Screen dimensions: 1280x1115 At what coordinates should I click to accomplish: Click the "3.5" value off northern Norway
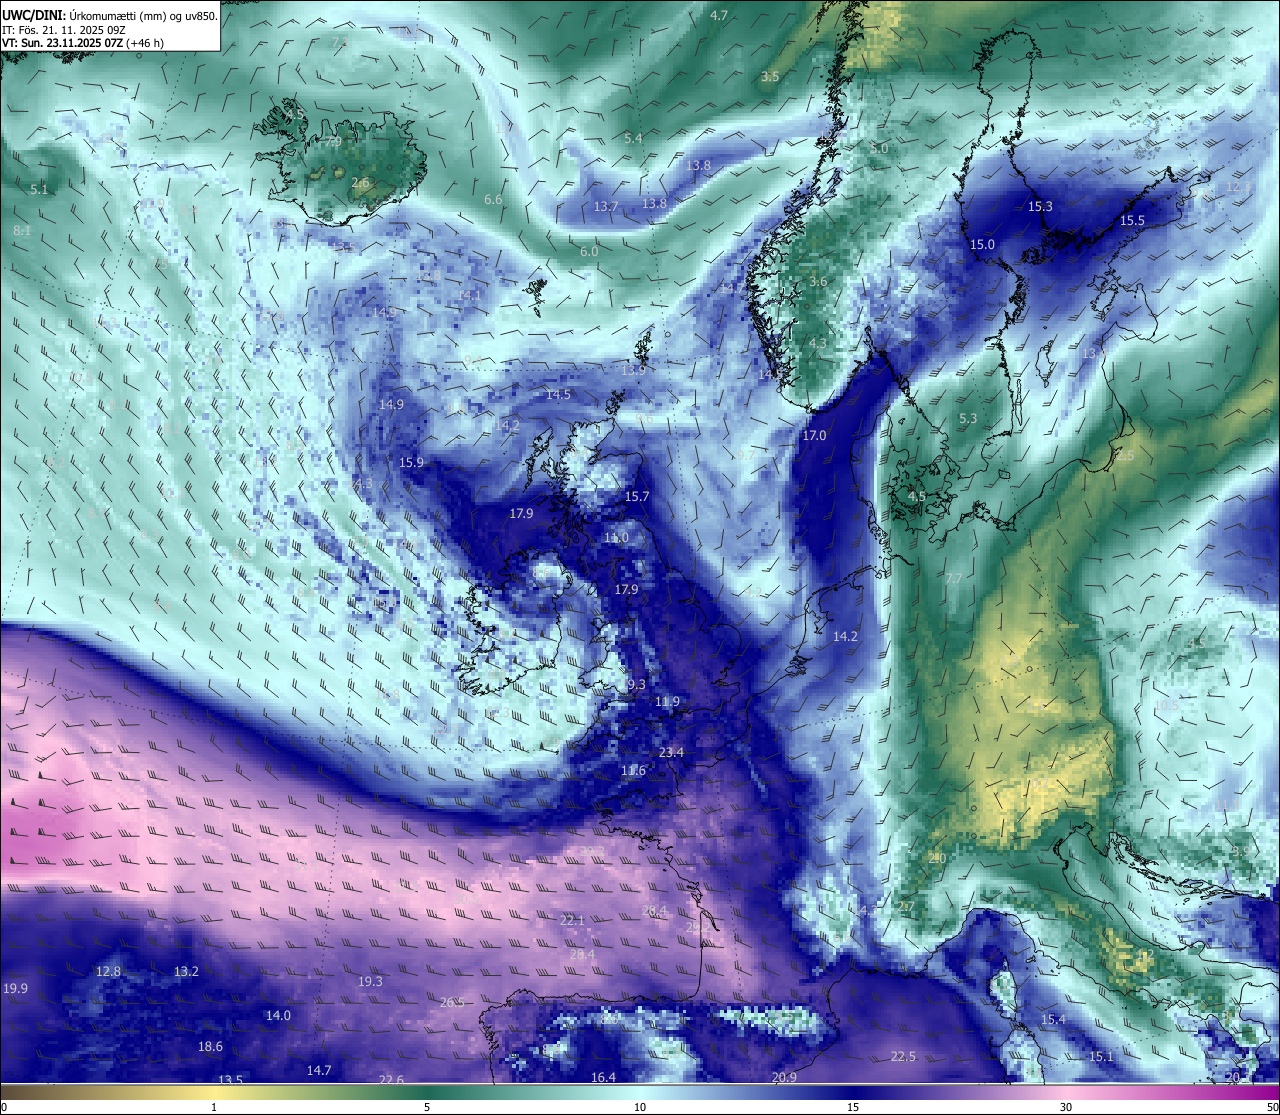[770, 76]
